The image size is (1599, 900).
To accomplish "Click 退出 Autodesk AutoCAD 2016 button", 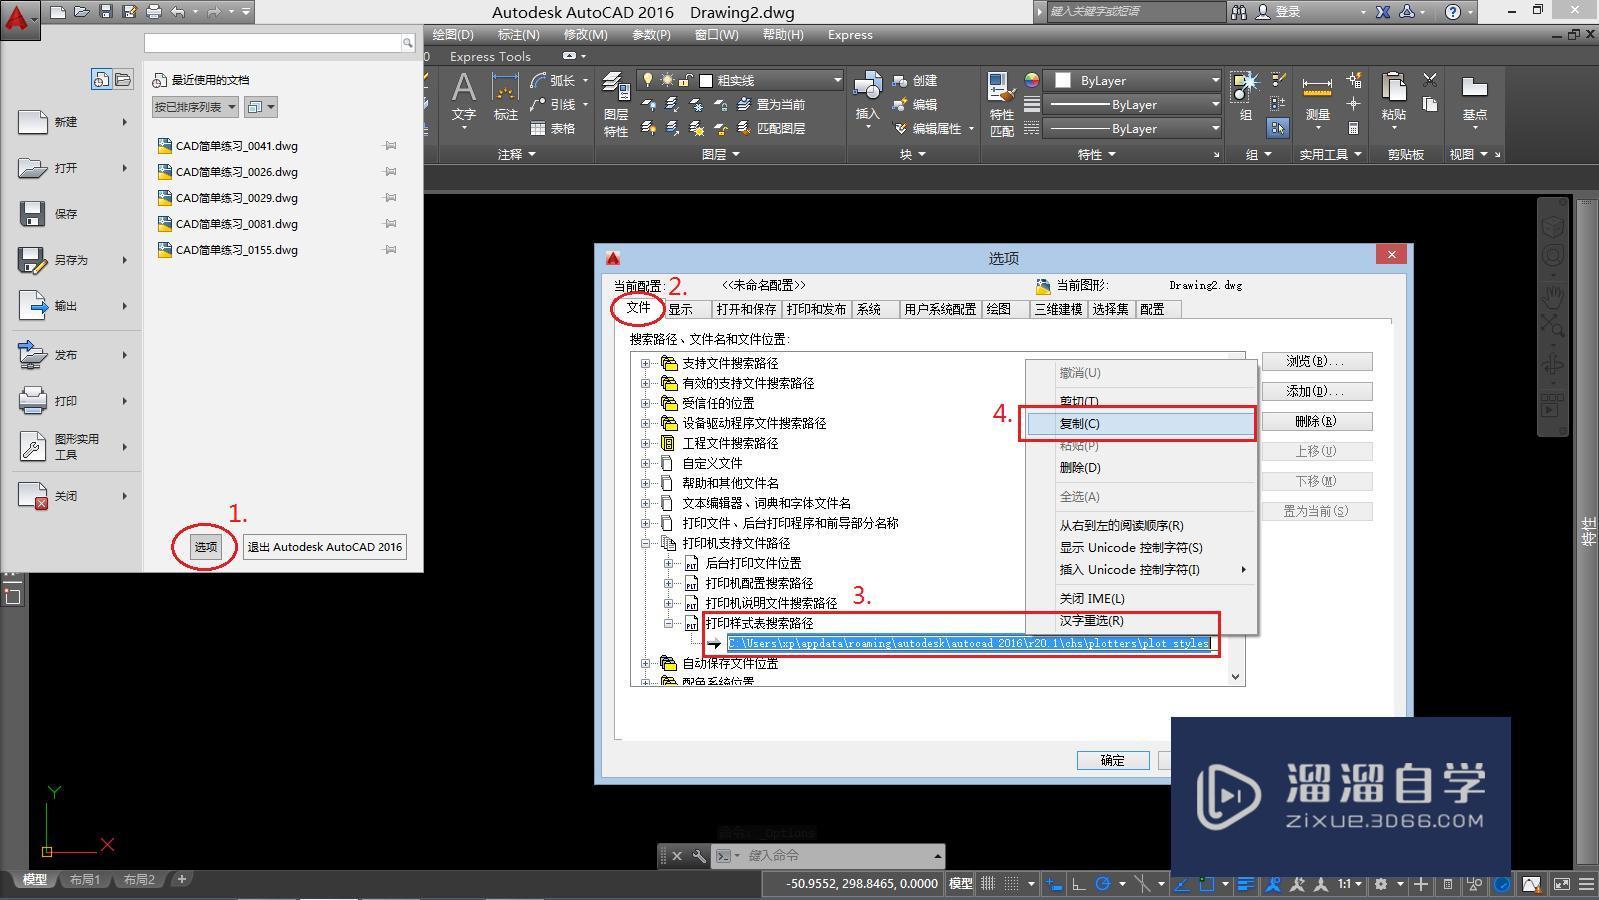I will [325, 547].
